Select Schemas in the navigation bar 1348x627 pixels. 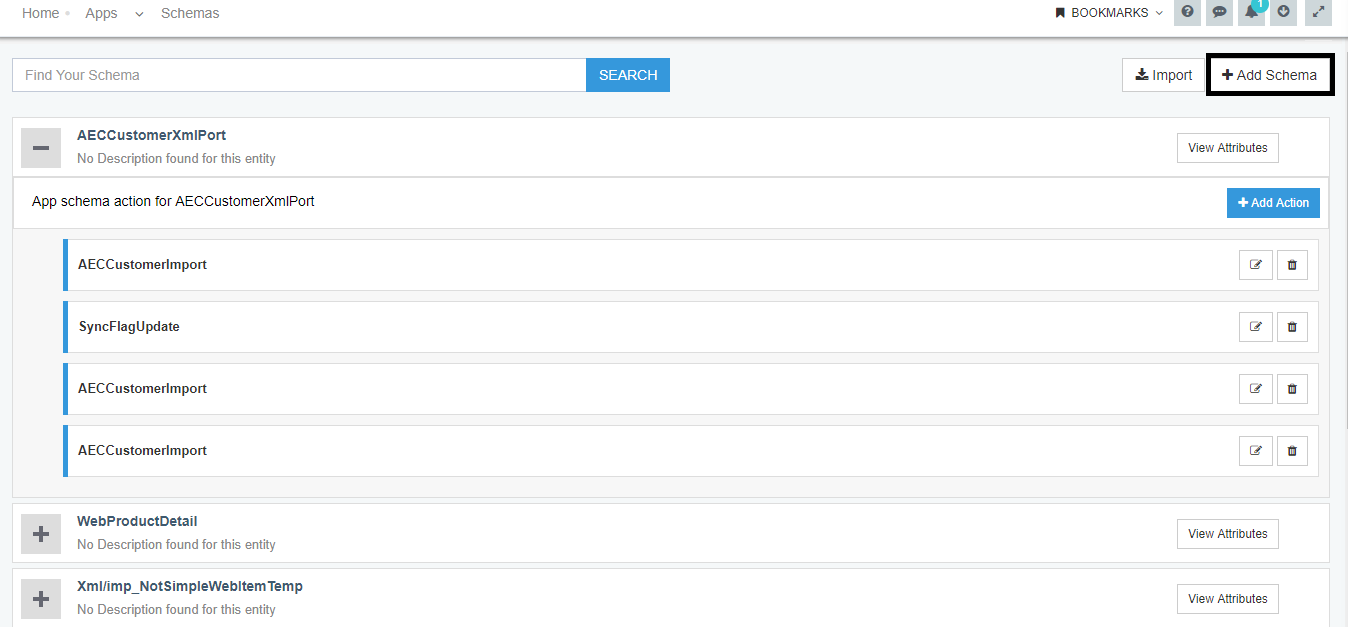pyautogui.click(x=190, y=12)
